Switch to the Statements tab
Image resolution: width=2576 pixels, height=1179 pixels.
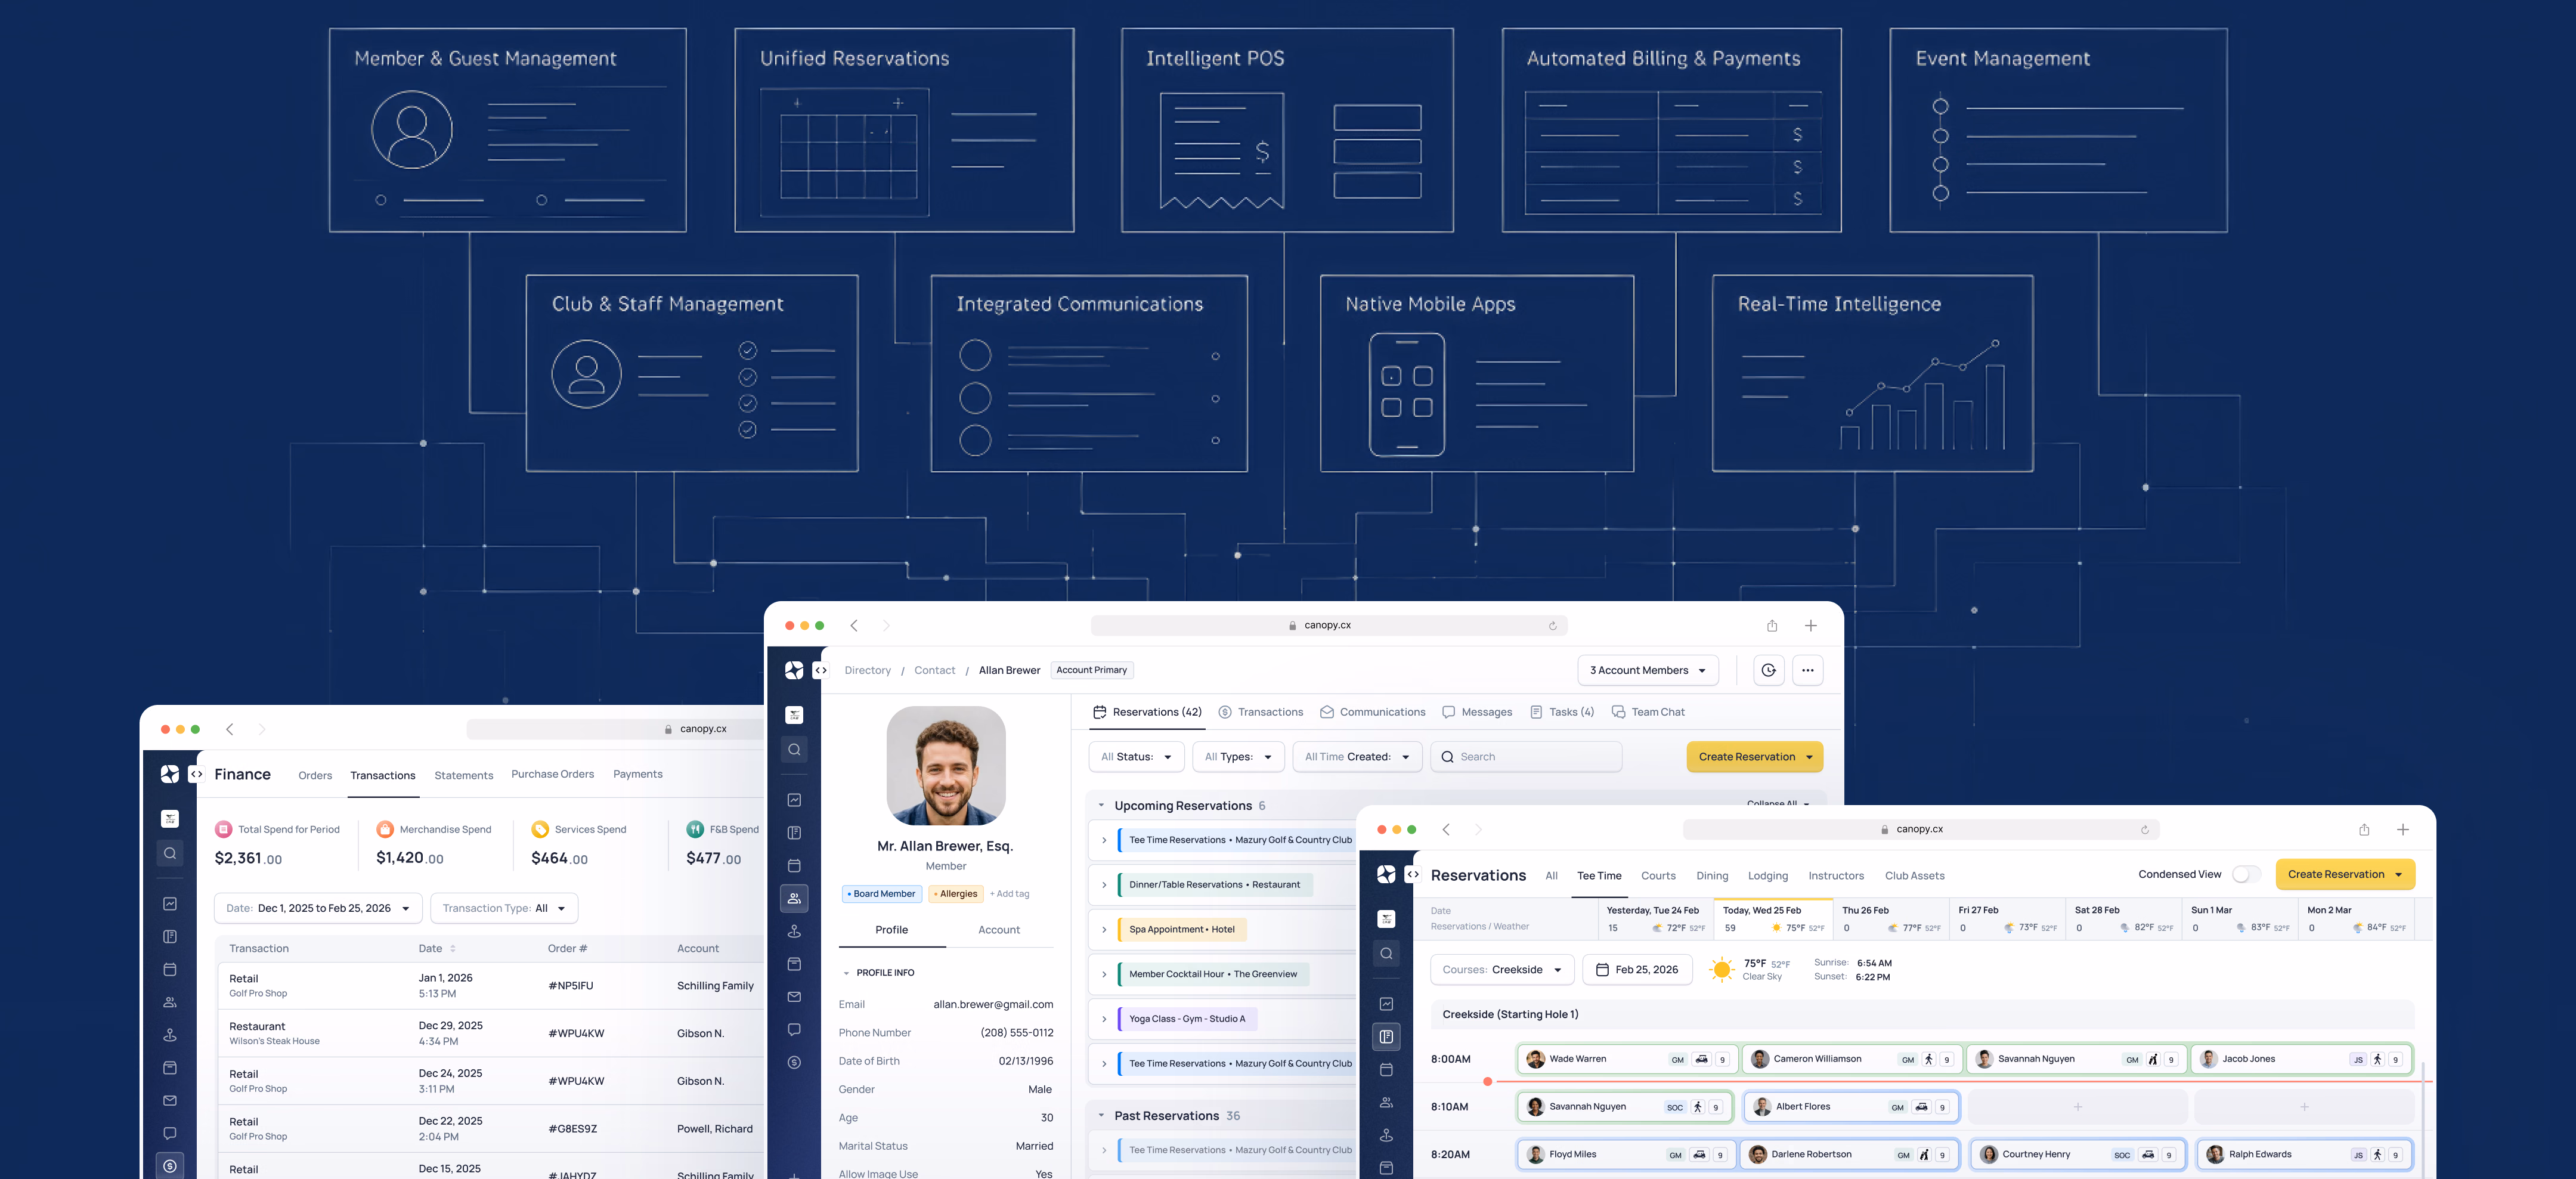(464, 775)
